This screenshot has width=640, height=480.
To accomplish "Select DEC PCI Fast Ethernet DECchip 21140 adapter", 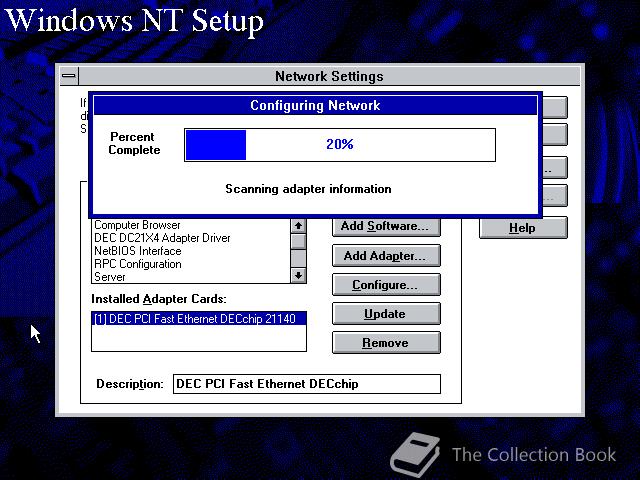I will pos(199,319).
